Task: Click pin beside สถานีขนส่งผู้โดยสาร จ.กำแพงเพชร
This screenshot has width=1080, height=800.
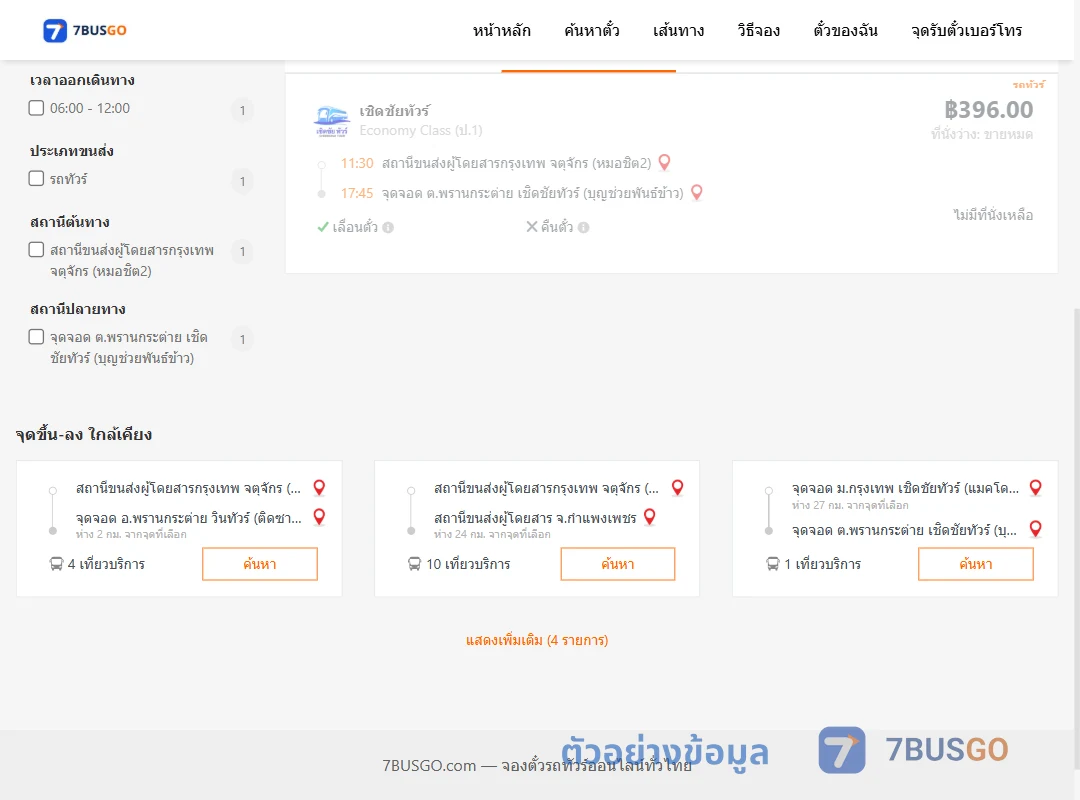Action: (x=650, y=517)
